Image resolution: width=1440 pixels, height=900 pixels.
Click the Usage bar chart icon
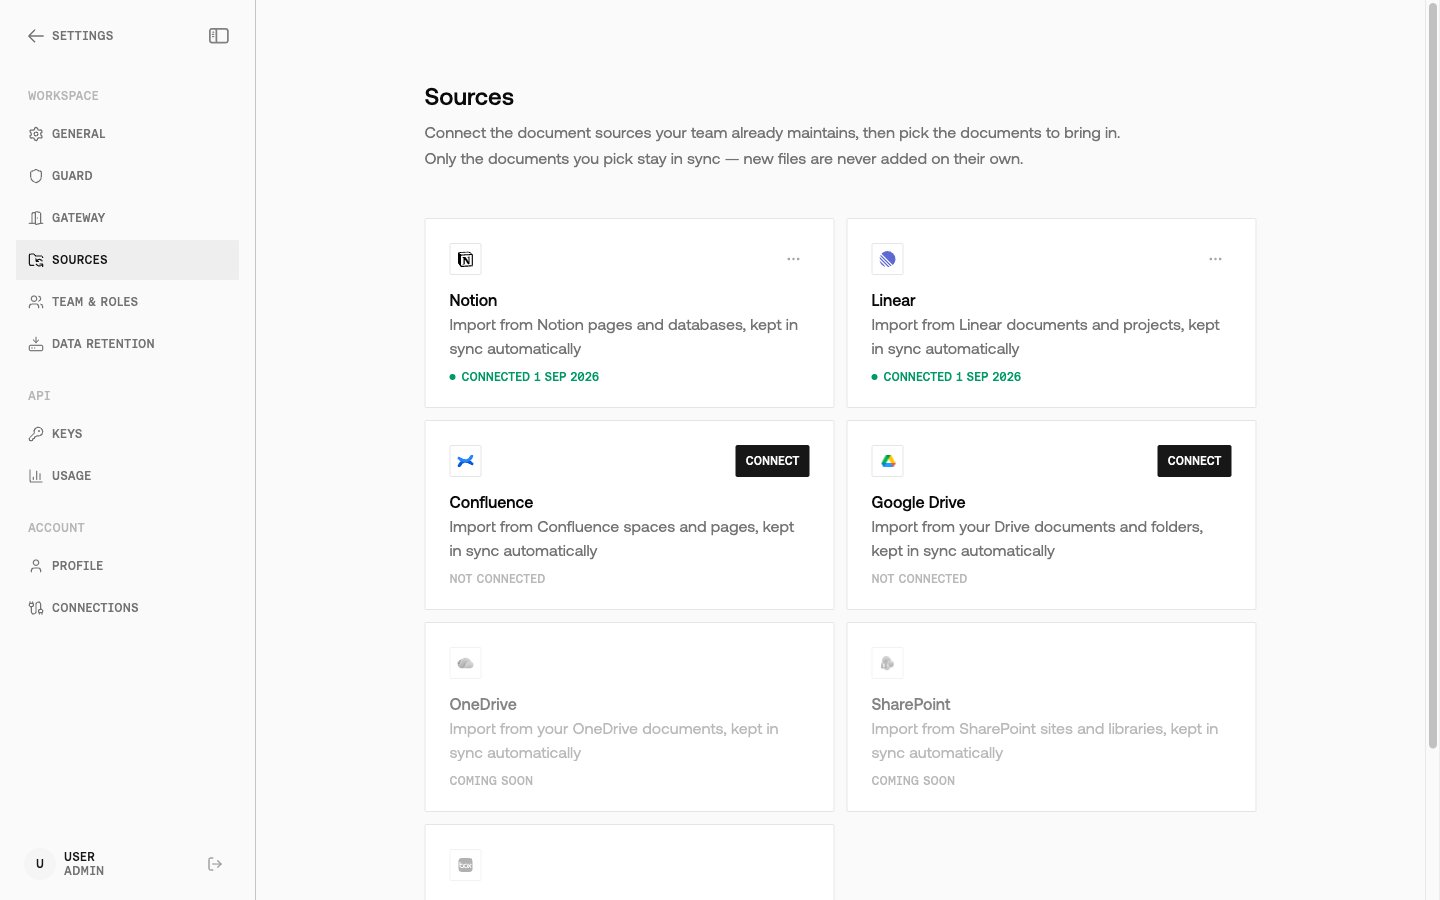click(x=36, y=476)
